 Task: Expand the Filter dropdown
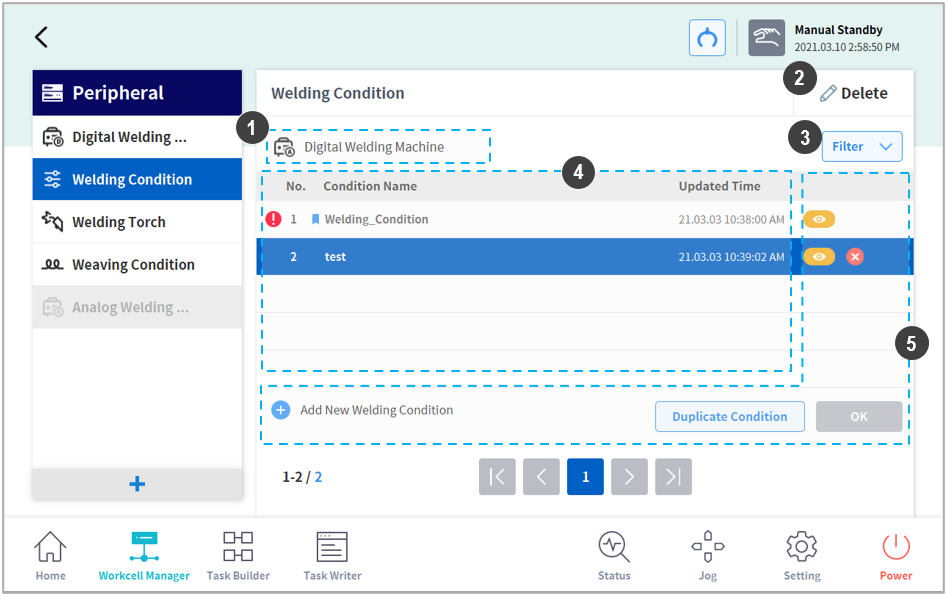click(861, 147)
